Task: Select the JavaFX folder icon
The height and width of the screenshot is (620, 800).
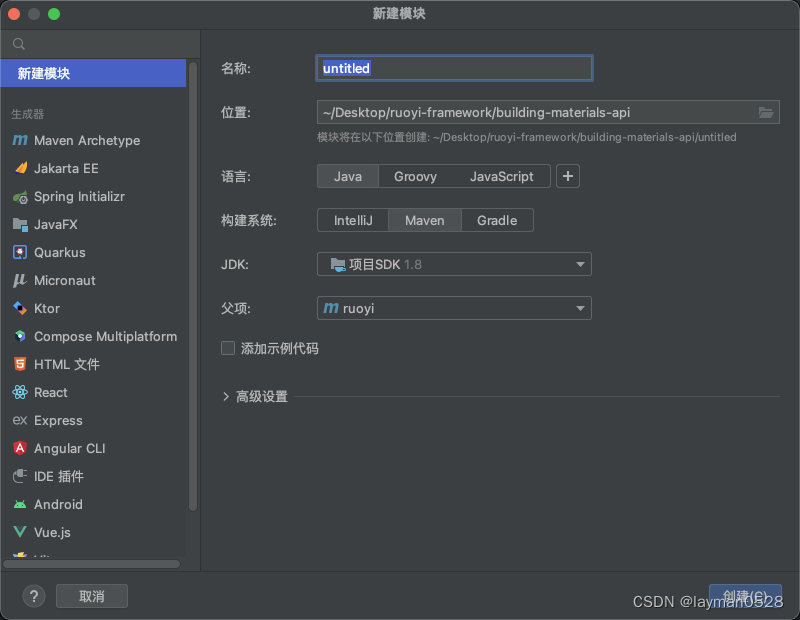Action: (x=20, y=225)
